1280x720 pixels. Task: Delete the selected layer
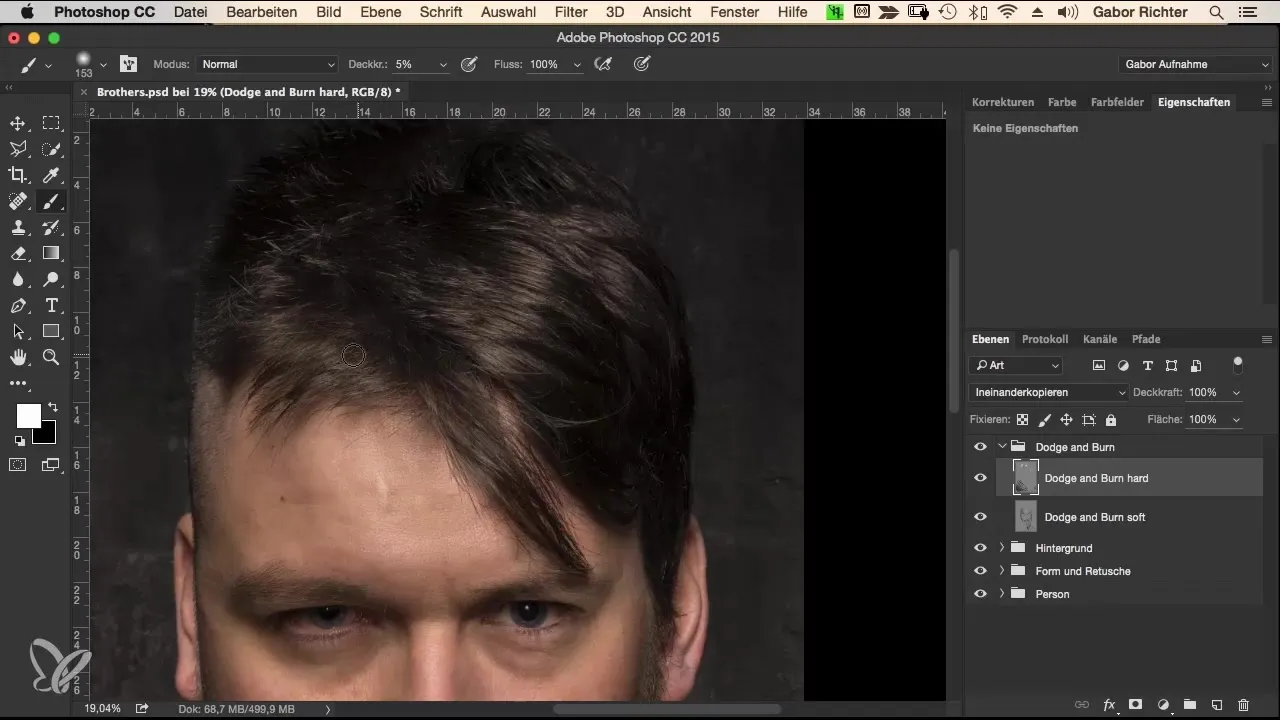pyautogui.click(x=1244, y=705)
